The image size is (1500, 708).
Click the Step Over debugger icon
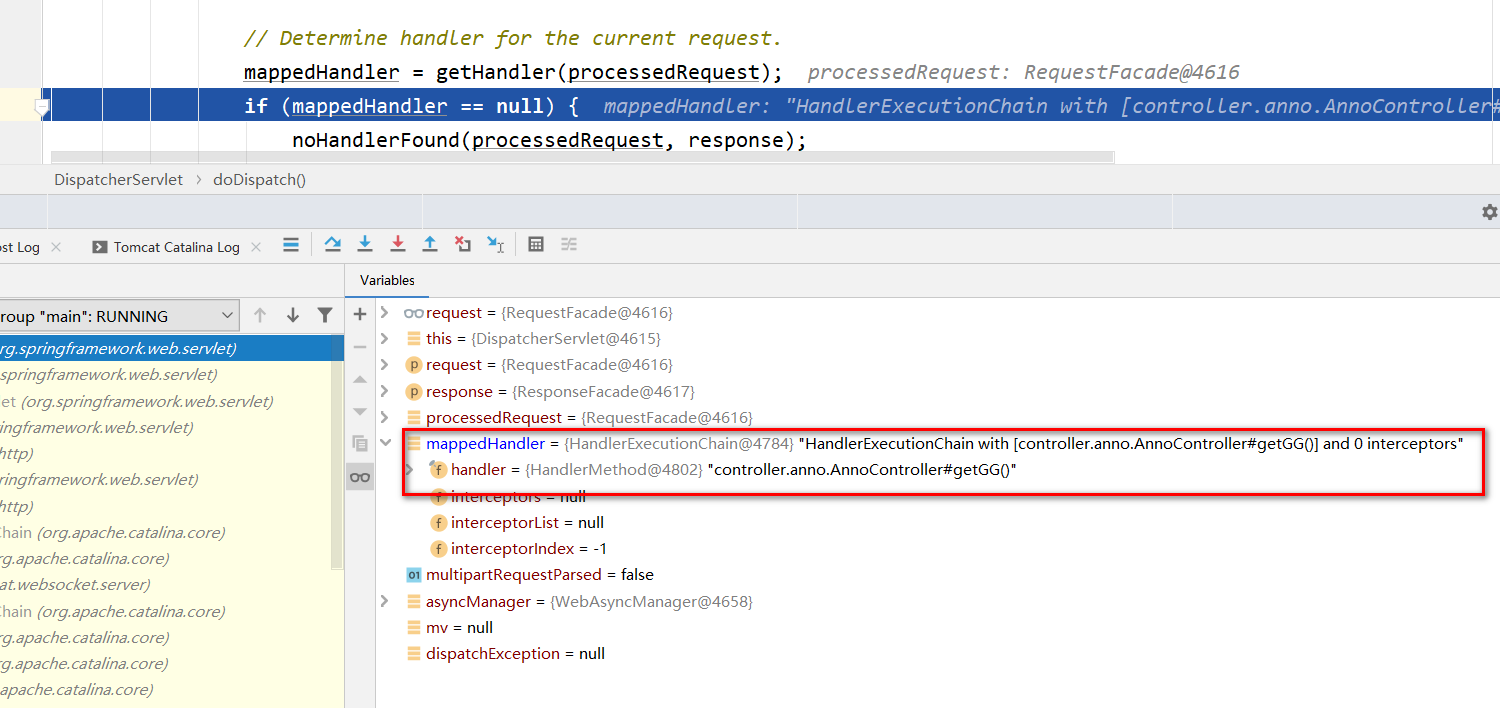pos(333,244)
